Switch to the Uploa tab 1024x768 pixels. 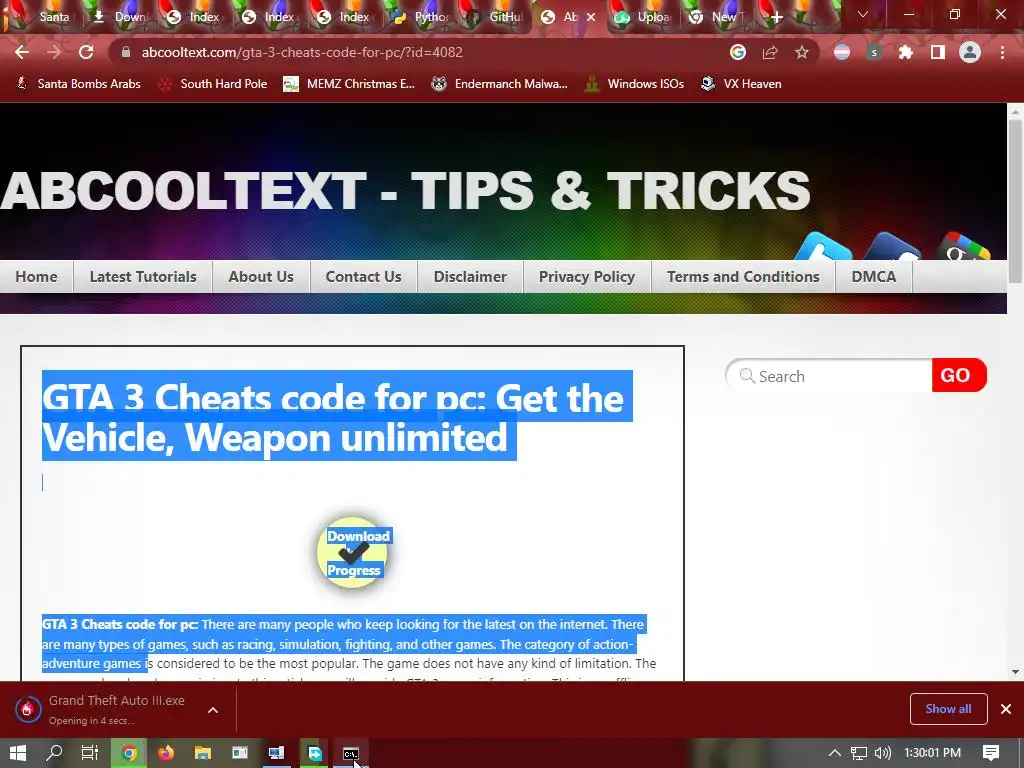(x=645, y=17)
